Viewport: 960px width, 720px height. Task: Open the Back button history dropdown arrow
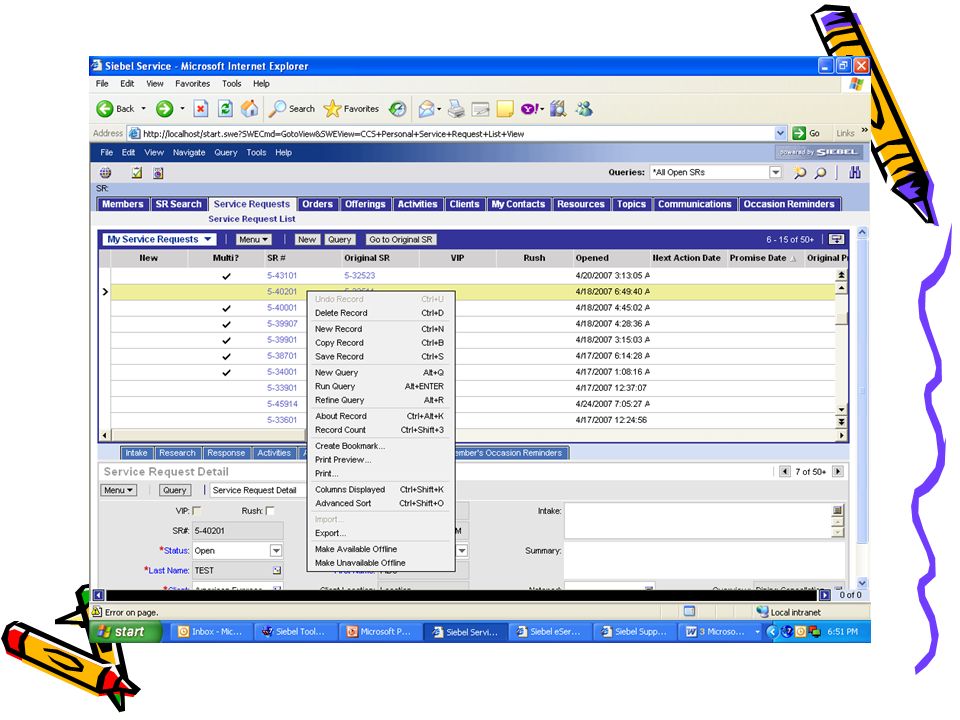143,109
